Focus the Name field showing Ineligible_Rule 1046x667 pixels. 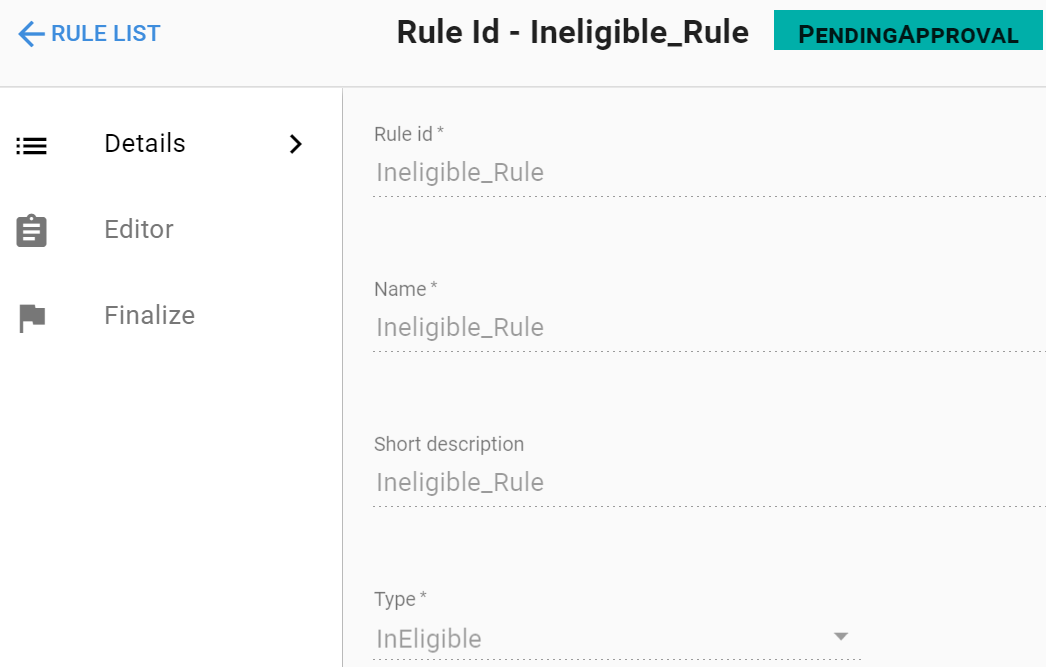point(700,328)
